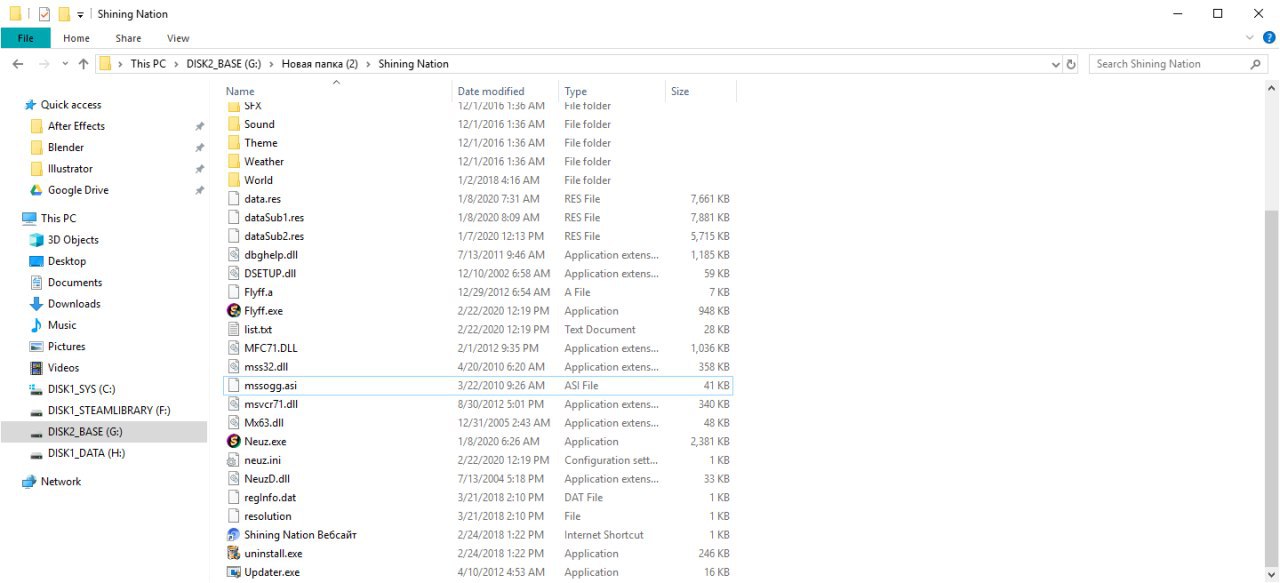The height and width of the screenshot is (583, 1280).
Task: Click the New folder quick access toolbar icon
Action: click(64, 14)
